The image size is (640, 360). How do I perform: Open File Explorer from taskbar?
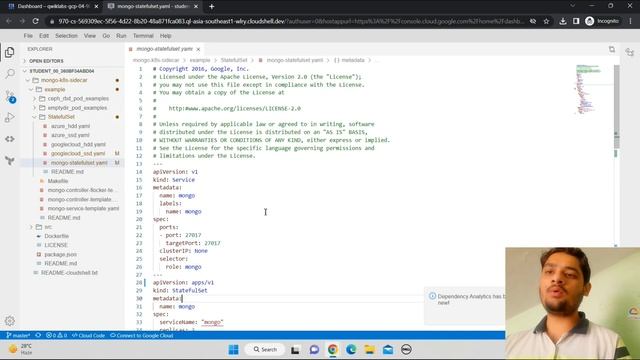369,349
